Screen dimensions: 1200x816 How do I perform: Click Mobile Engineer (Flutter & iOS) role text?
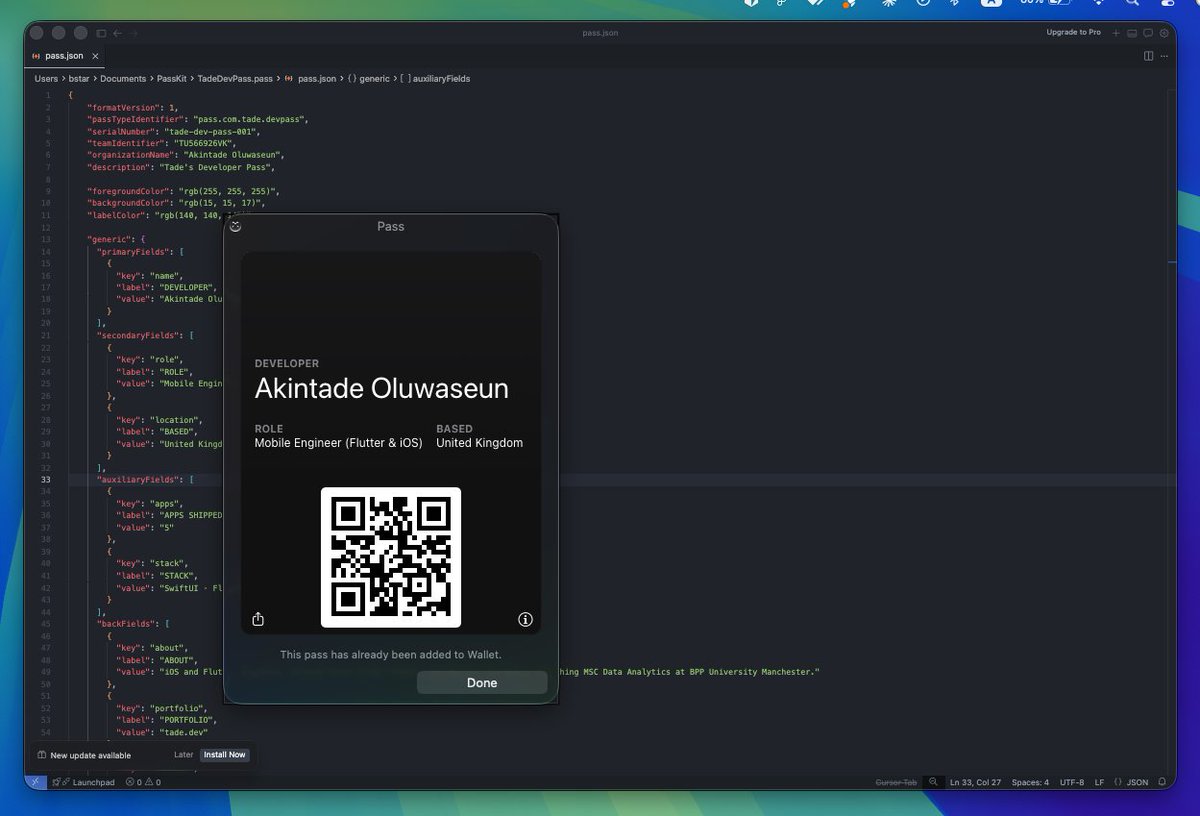[x=338, y=443]
